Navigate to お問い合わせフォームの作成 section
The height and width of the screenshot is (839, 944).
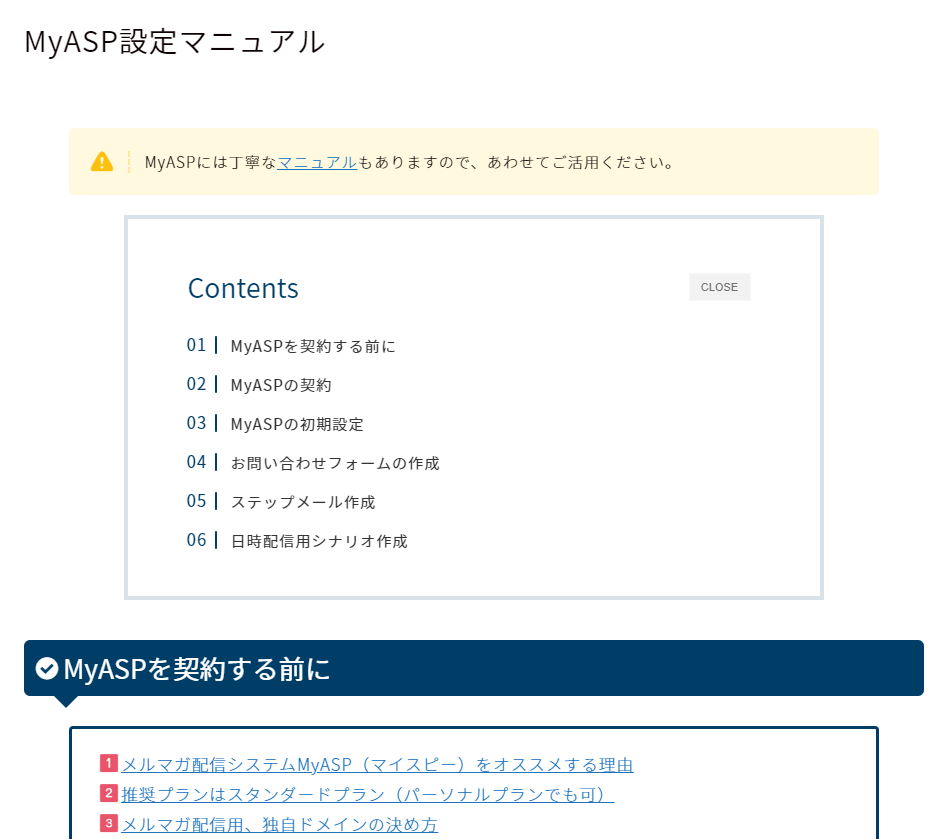(335, 463)
